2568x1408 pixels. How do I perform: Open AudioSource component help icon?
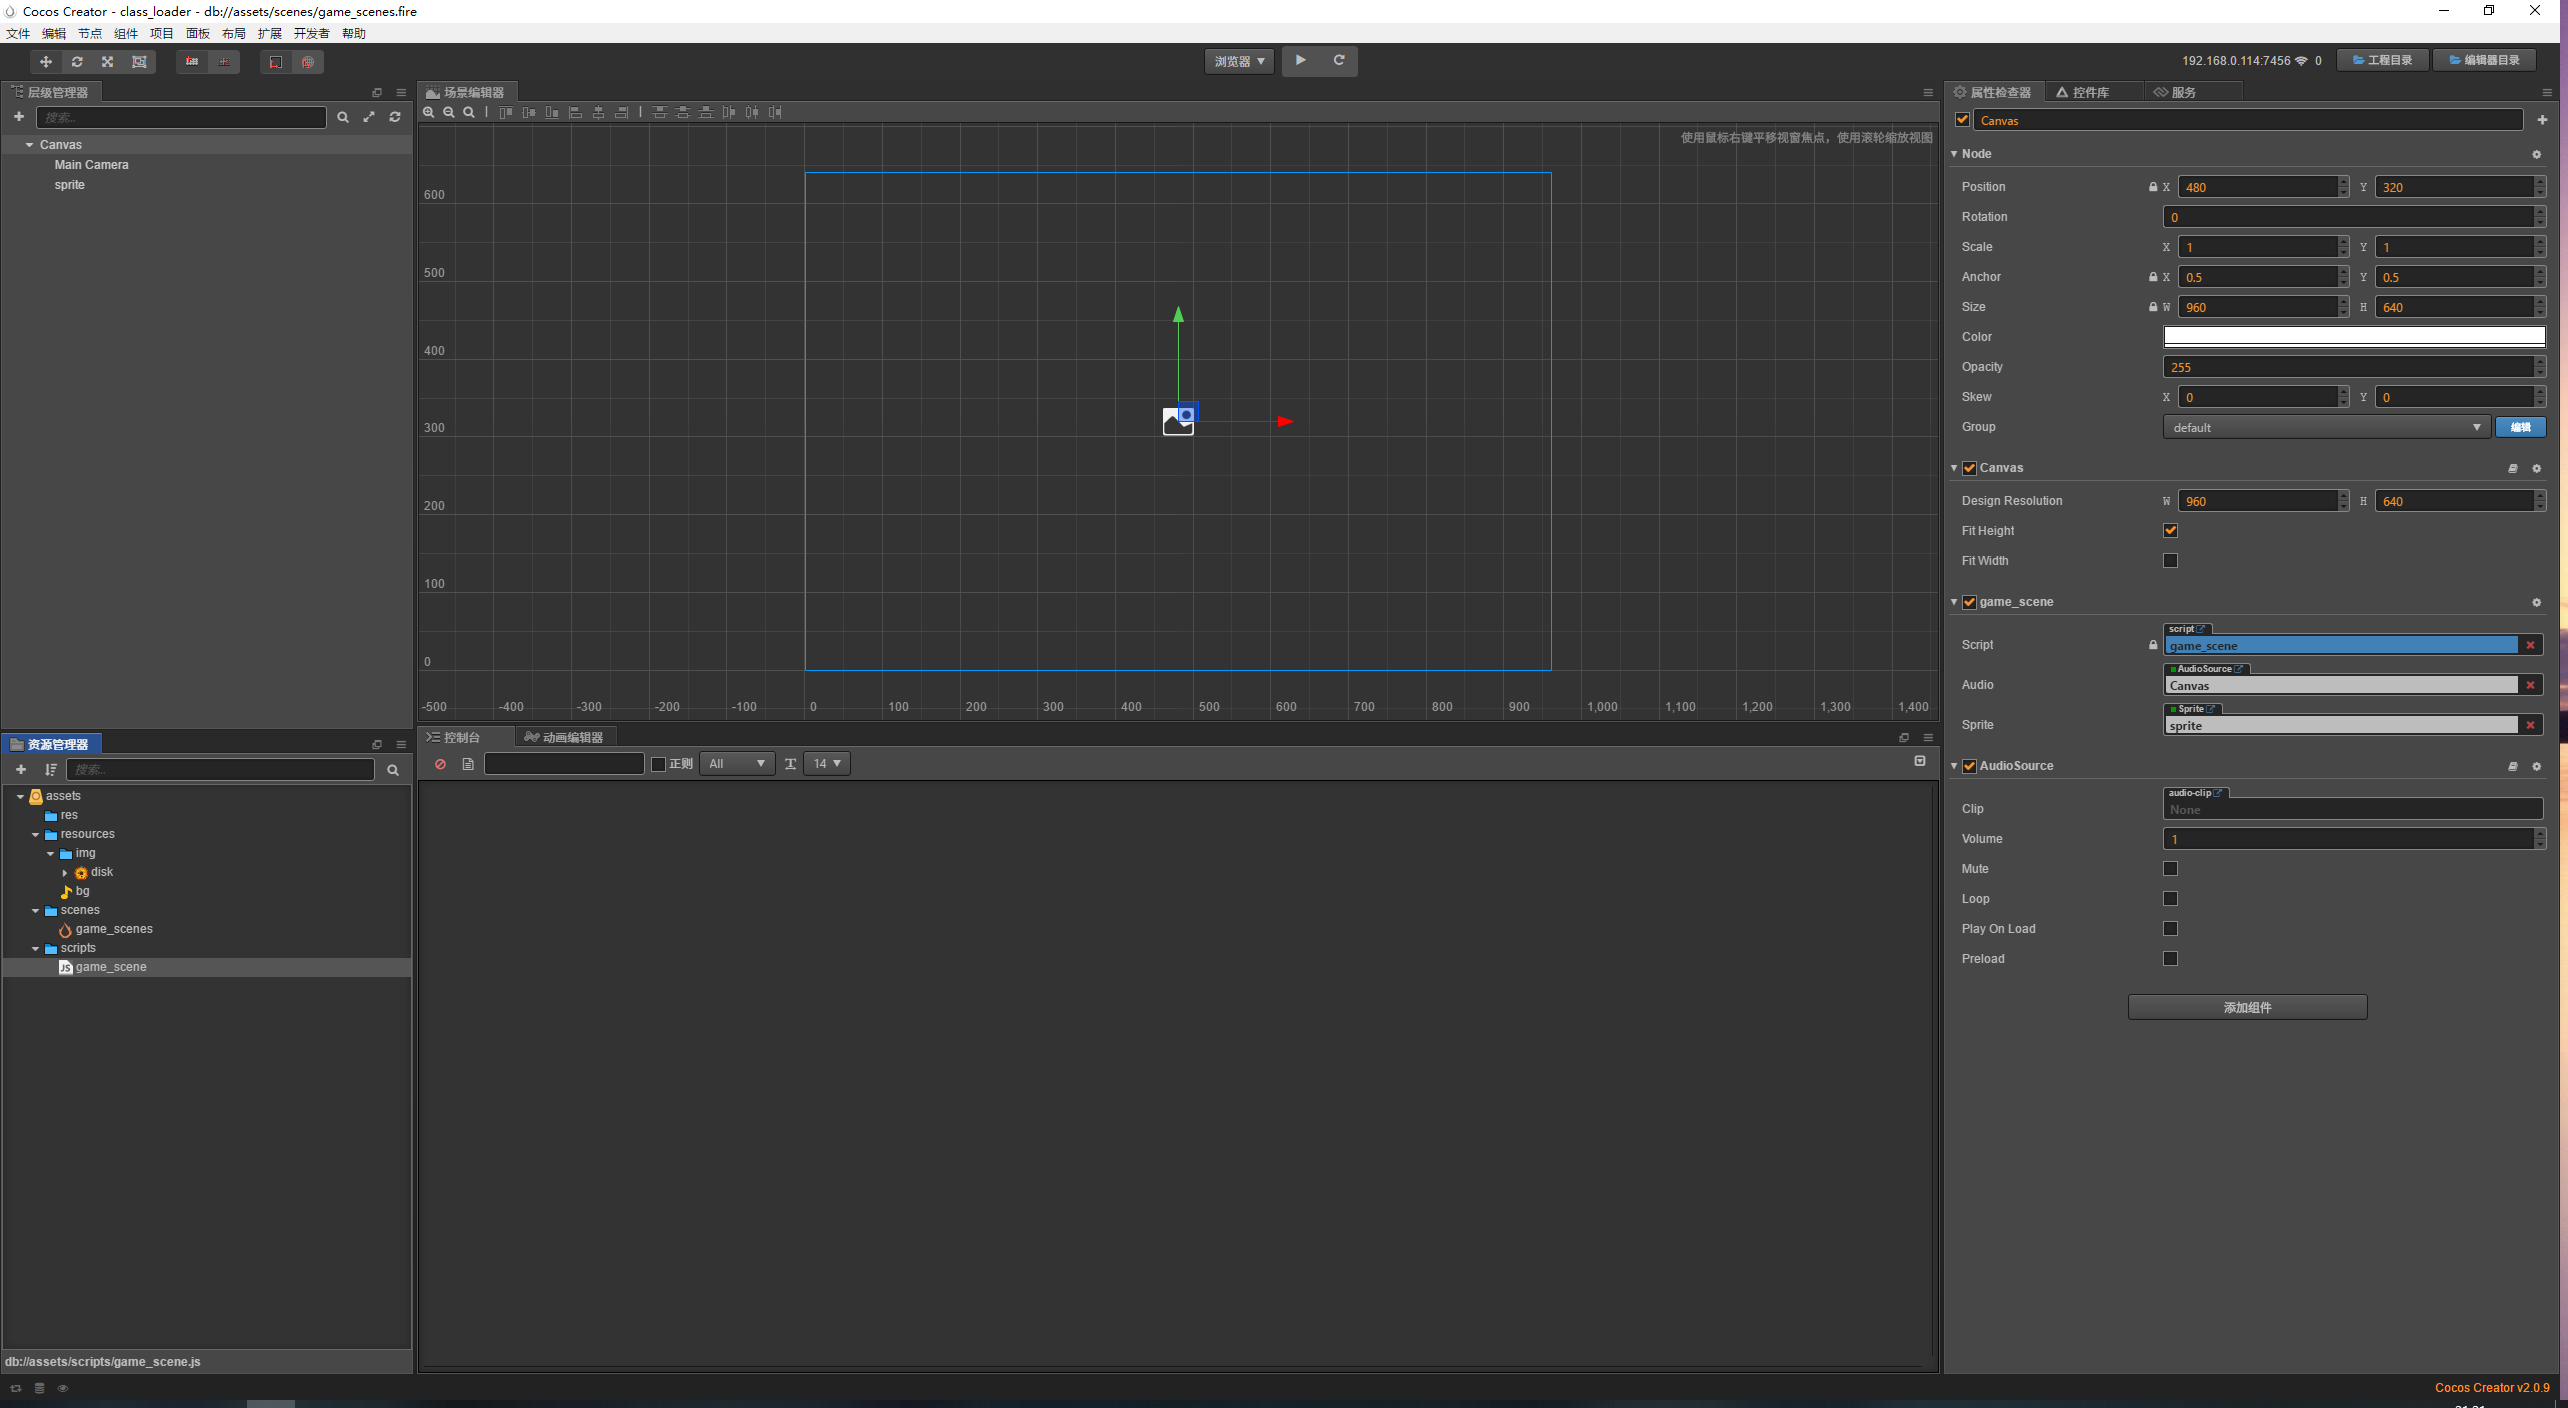coord(2512,767)
